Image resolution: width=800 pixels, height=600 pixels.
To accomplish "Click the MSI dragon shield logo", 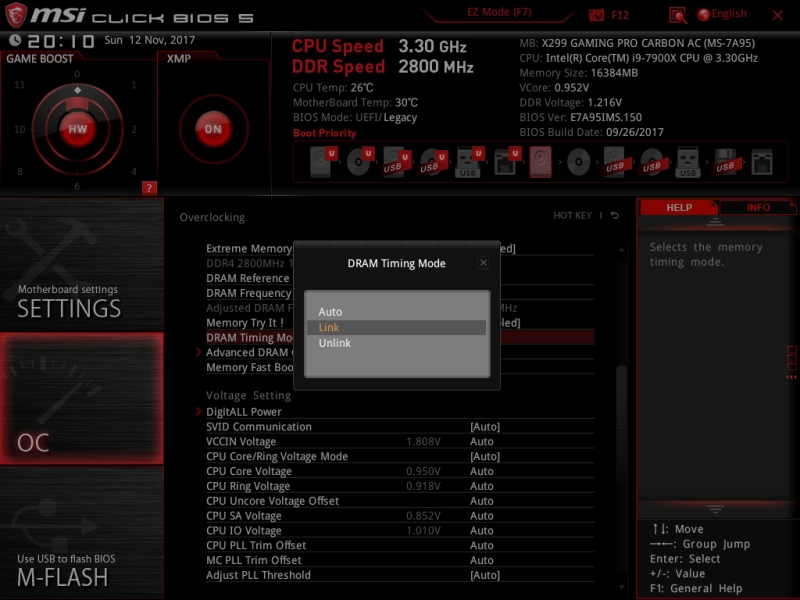I will (15, 15).
